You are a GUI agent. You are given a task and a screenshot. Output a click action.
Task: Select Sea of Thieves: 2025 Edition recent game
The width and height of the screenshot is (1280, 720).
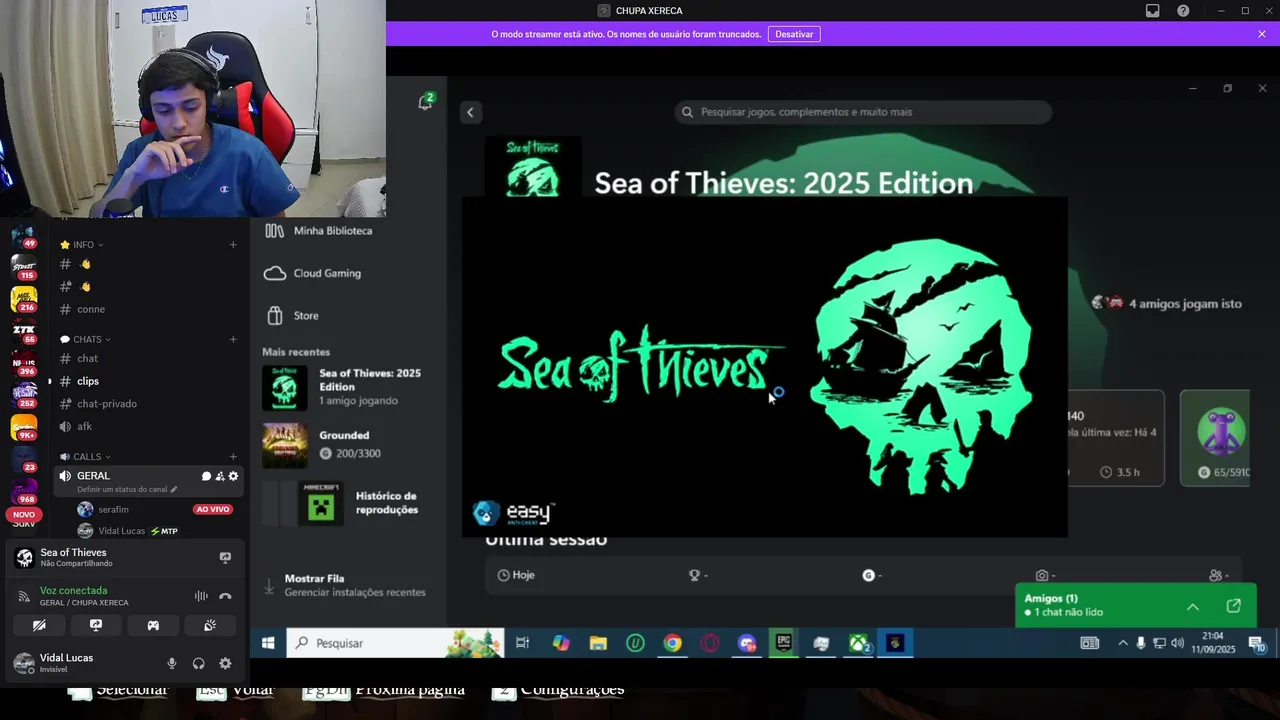click(x=343, y=387)
